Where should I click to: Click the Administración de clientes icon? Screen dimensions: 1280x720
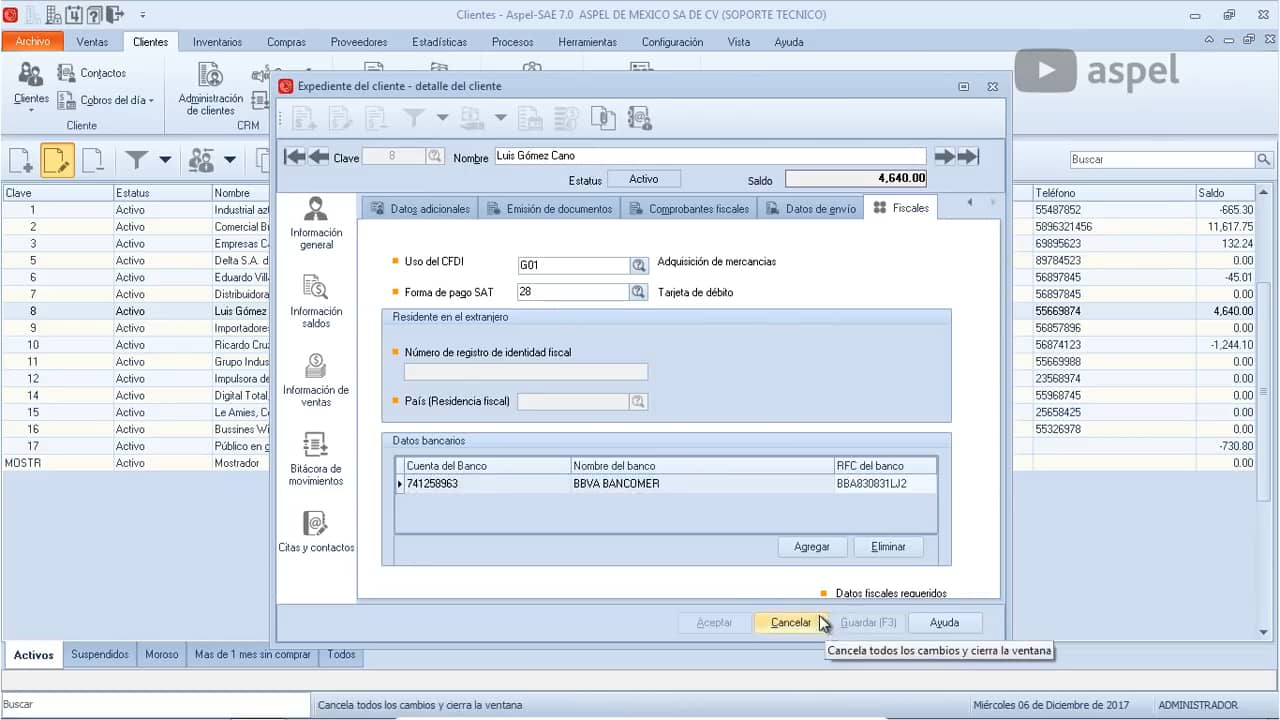point(210,88)
